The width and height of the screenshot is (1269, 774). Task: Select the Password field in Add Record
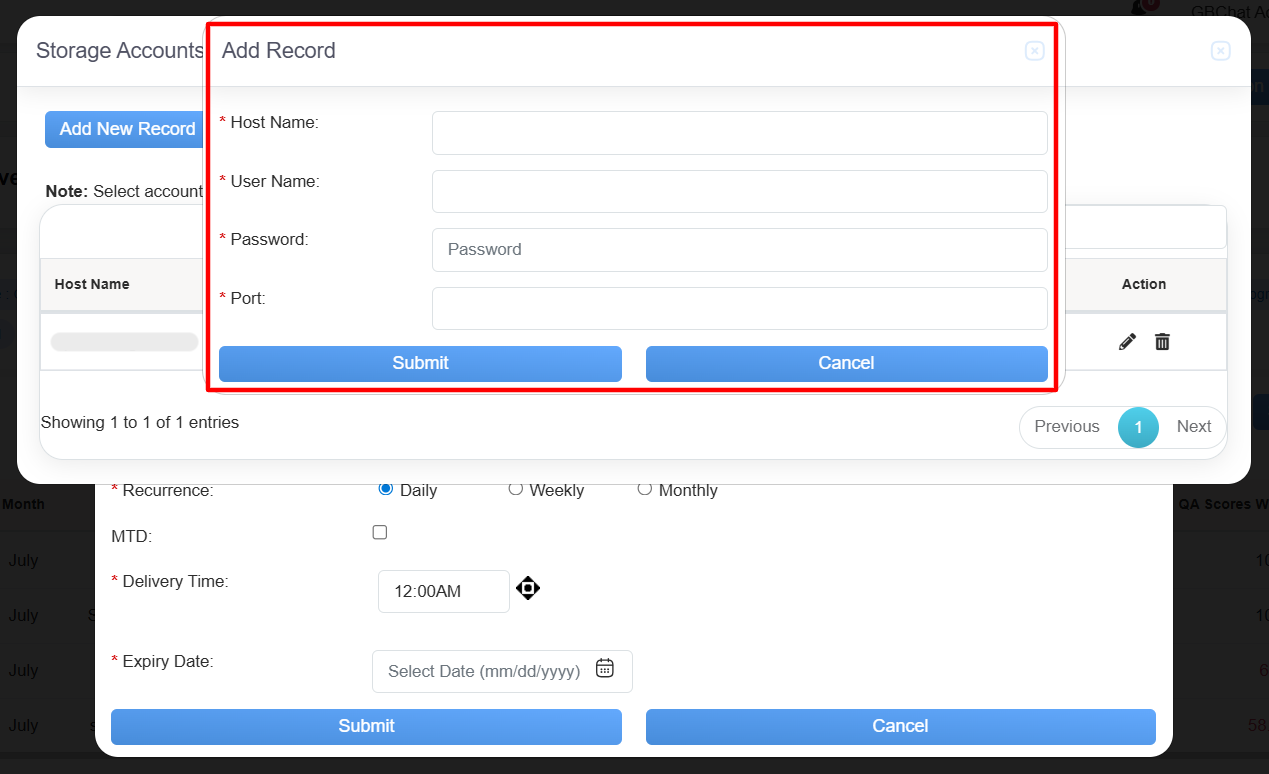click(739, 250)
